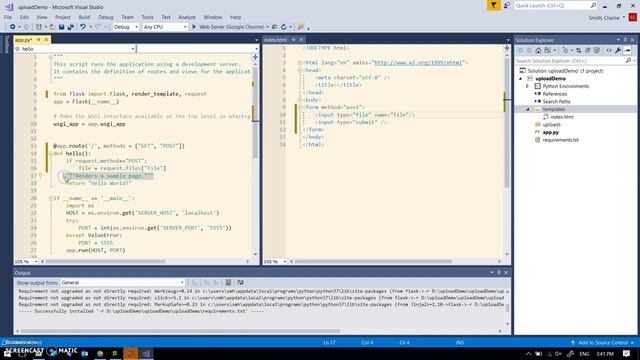Screen dimensions: 640x360
Task: Toggle pin on index.html tab
Action: click(x=293, y=40)
